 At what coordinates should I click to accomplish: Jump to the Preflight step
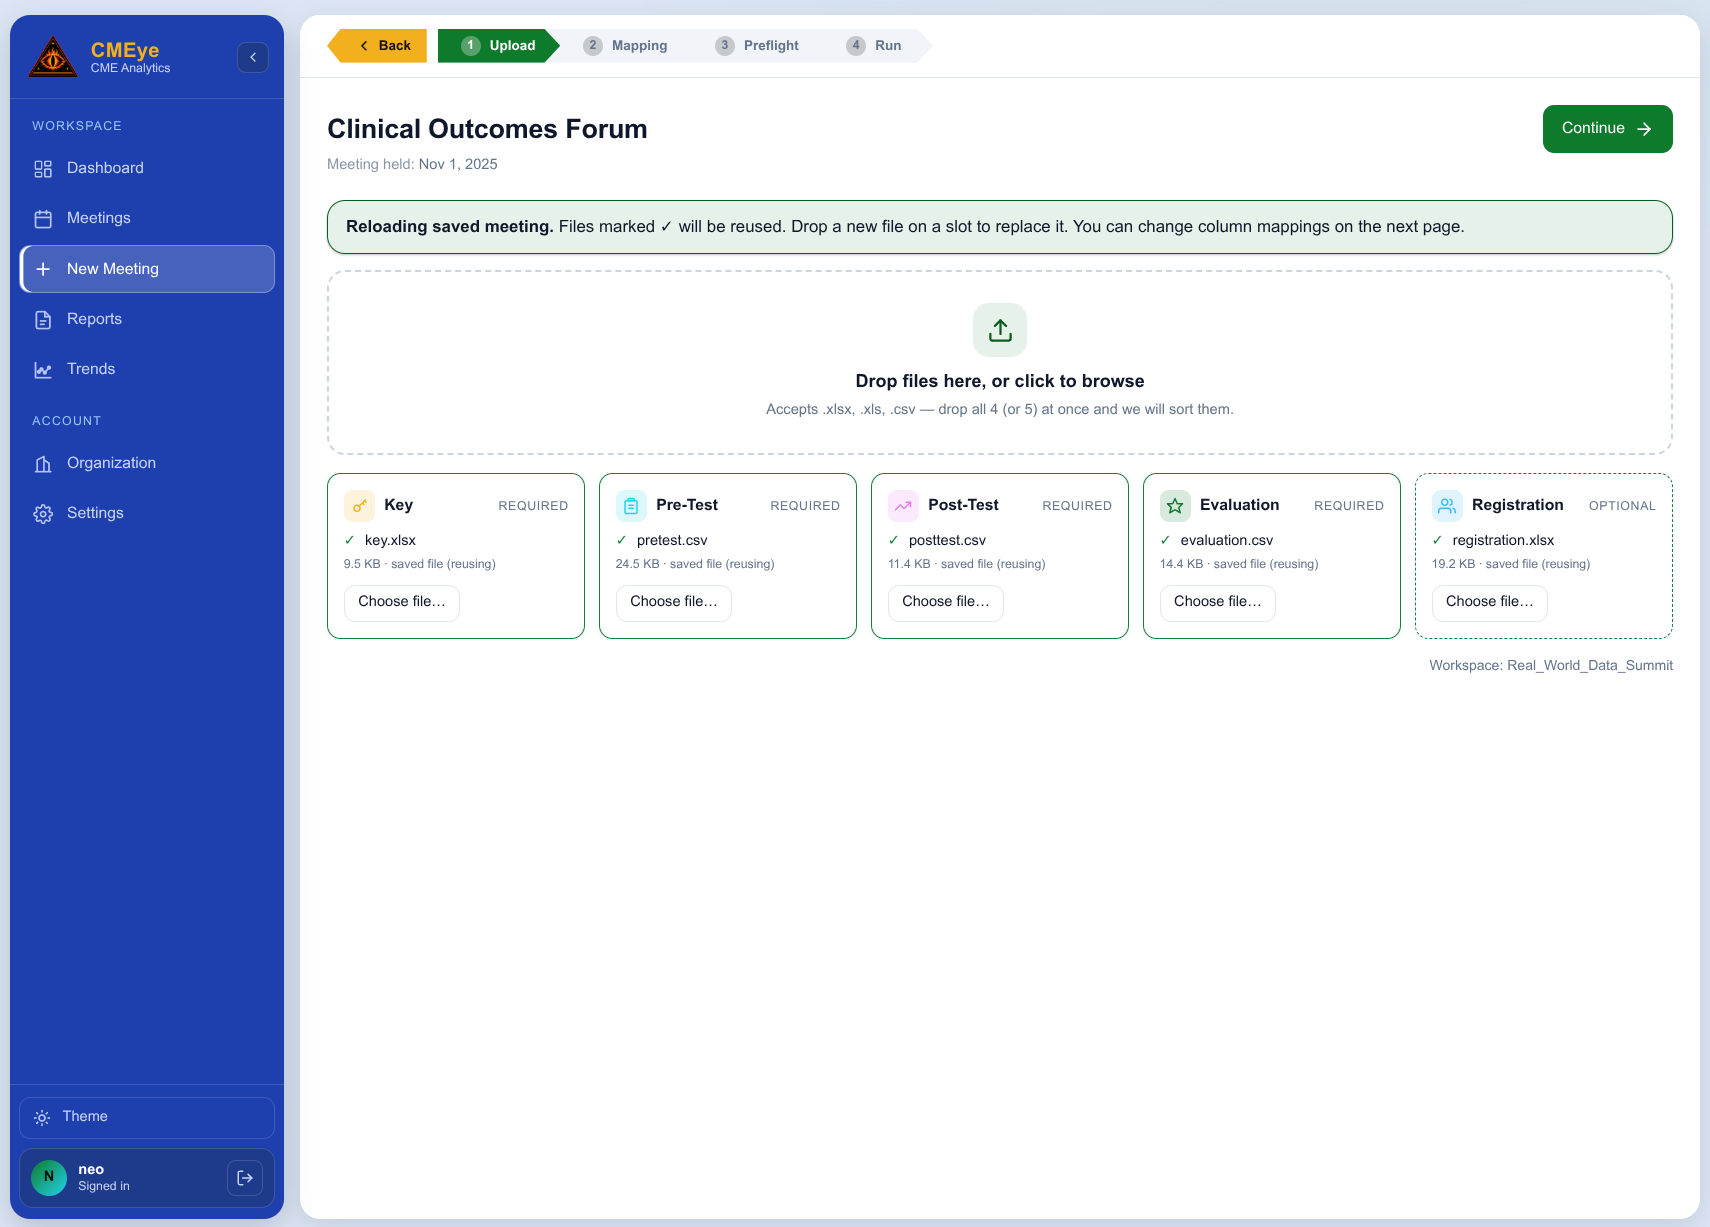click(757, 46)
